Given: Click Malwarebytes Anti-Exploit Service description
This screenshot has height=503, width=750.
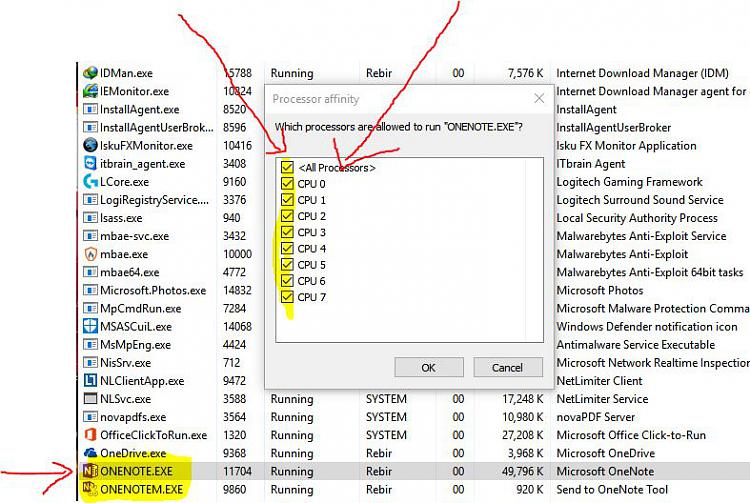Looking at the screenshot, I should [x=641, y=236].
